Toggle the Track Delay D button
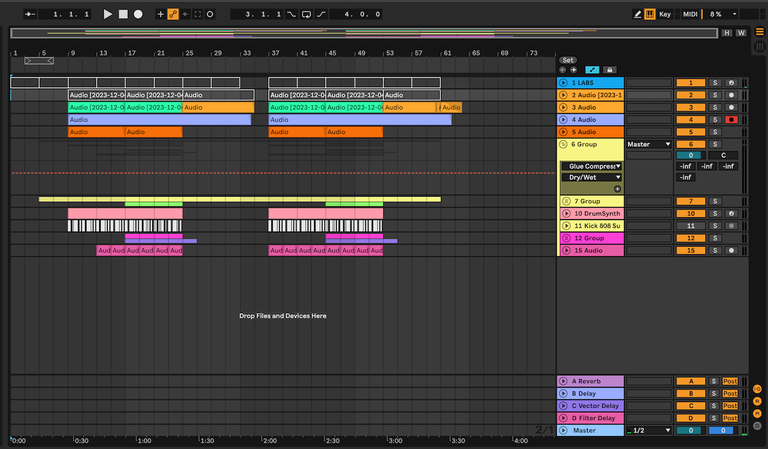768x449 pixels. [x=757, y=425]
